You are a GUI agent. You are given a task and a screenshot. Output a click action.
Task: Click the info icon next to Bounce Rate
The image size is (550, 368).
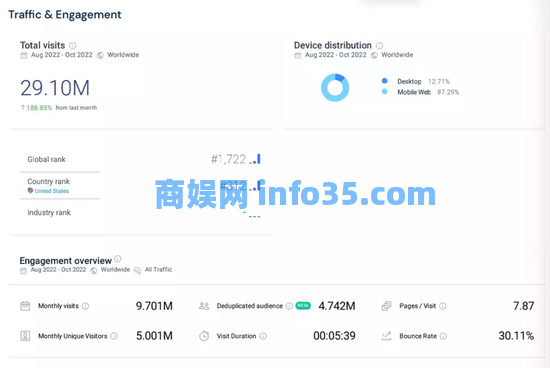[x=443, y=336]
